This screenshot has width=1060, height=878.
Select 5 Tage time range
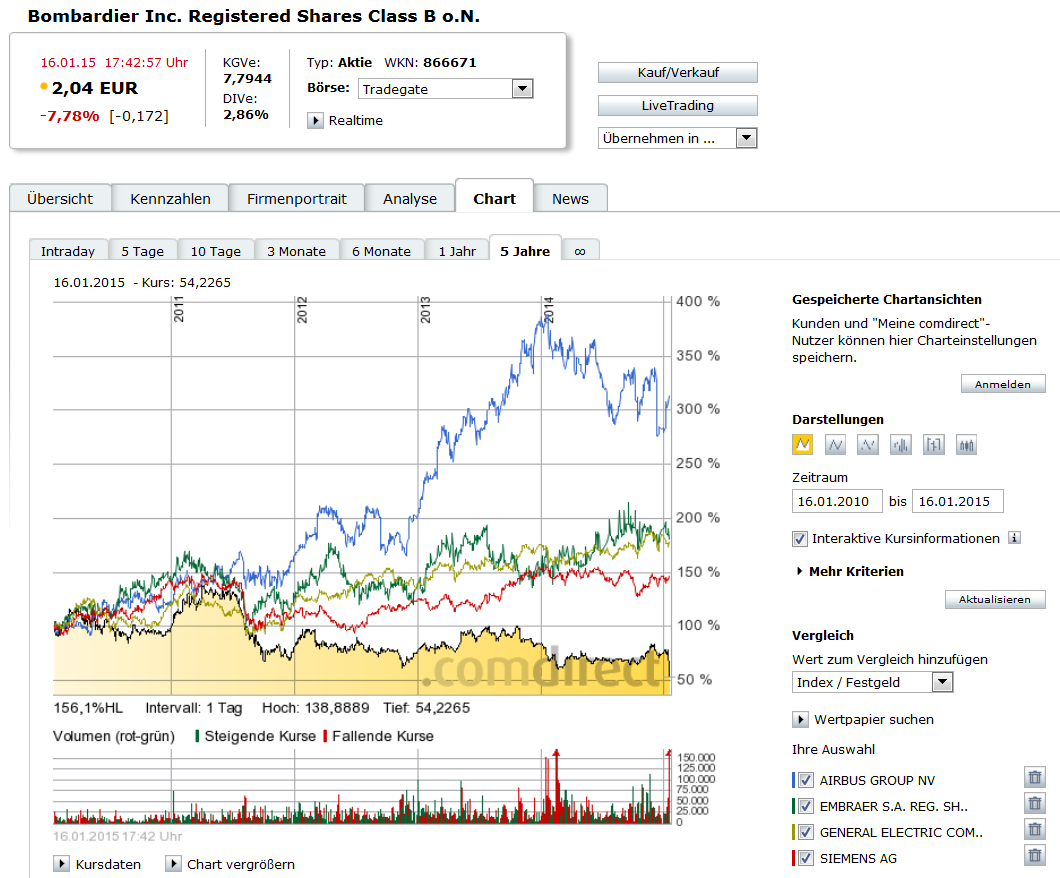(x=143, y=251)
